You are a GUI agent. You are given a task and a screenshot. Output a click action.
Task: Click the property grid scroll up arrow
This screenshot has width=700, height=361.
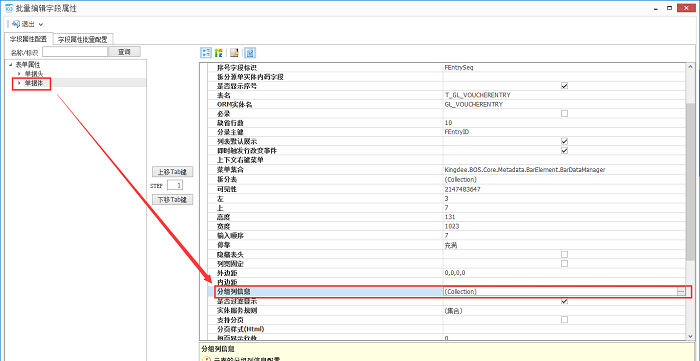(x=690, y=67)
